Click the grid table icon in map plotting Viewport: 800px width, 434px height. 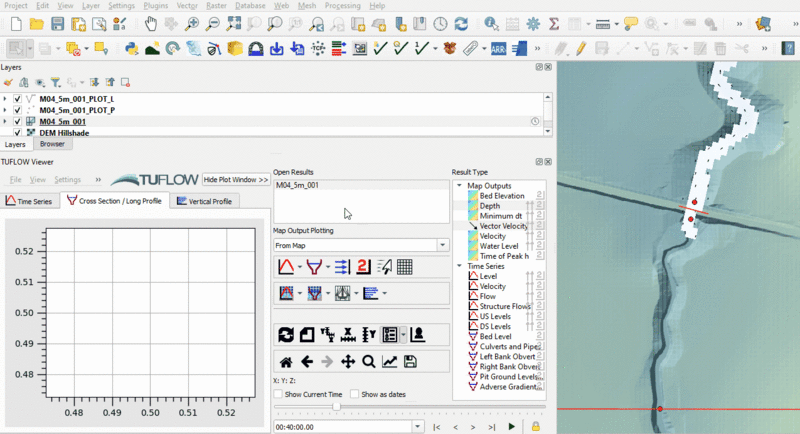[x=405, y=267]
